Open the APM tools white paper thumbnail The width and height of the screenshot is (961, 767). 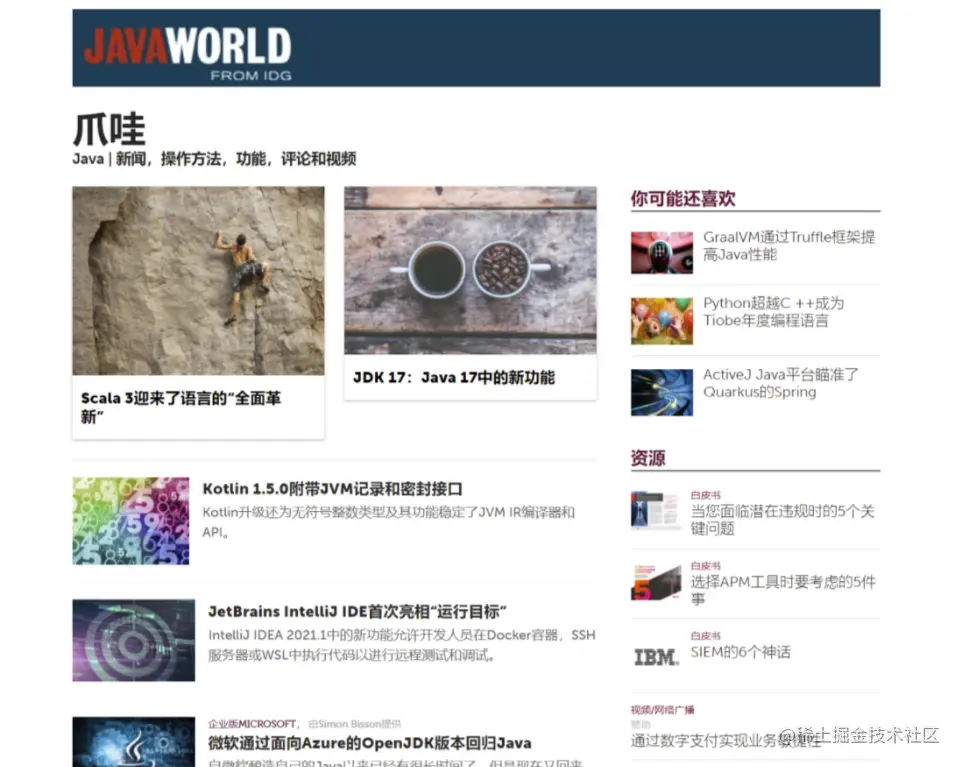[x=656, y=582]
